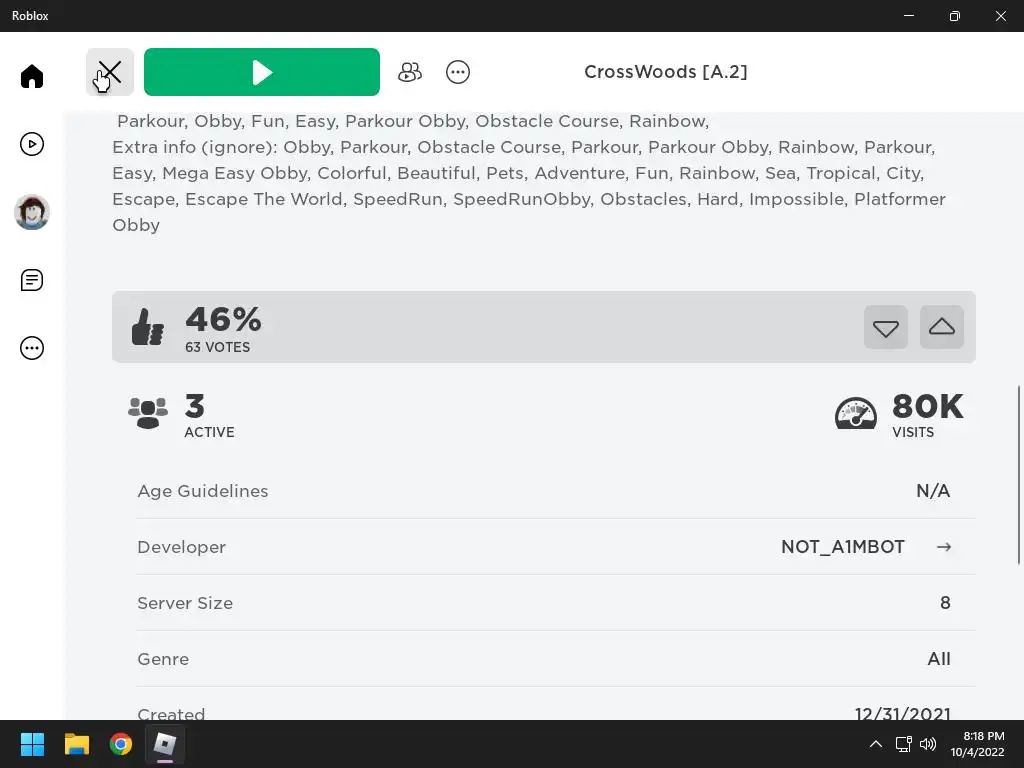
Task: Click the 80K visits value
Action: [927, 406]
